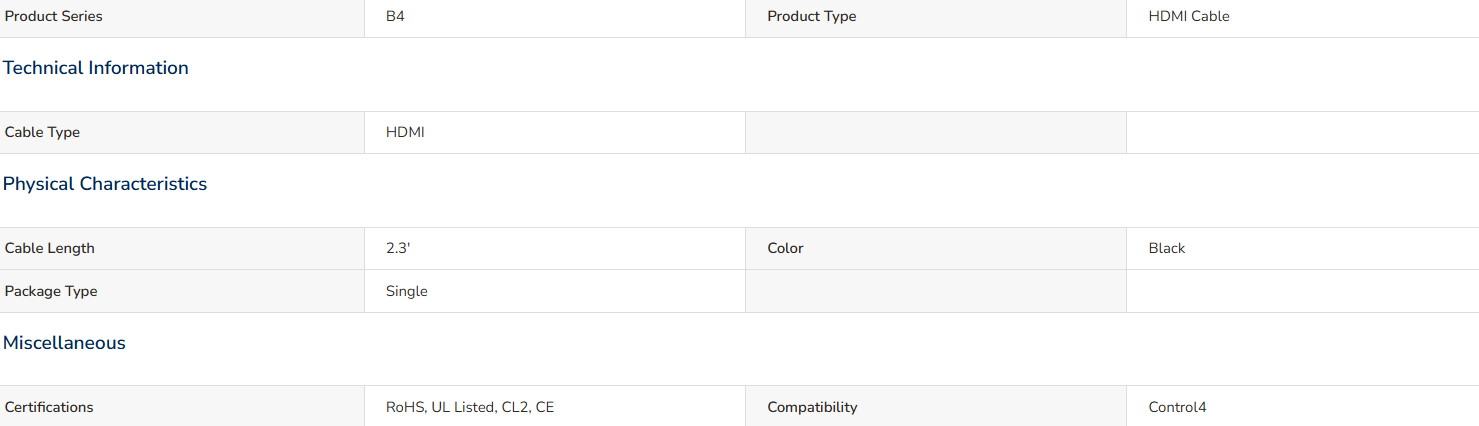
Task: Click the Cable Type label
Action: pos(42,132)
